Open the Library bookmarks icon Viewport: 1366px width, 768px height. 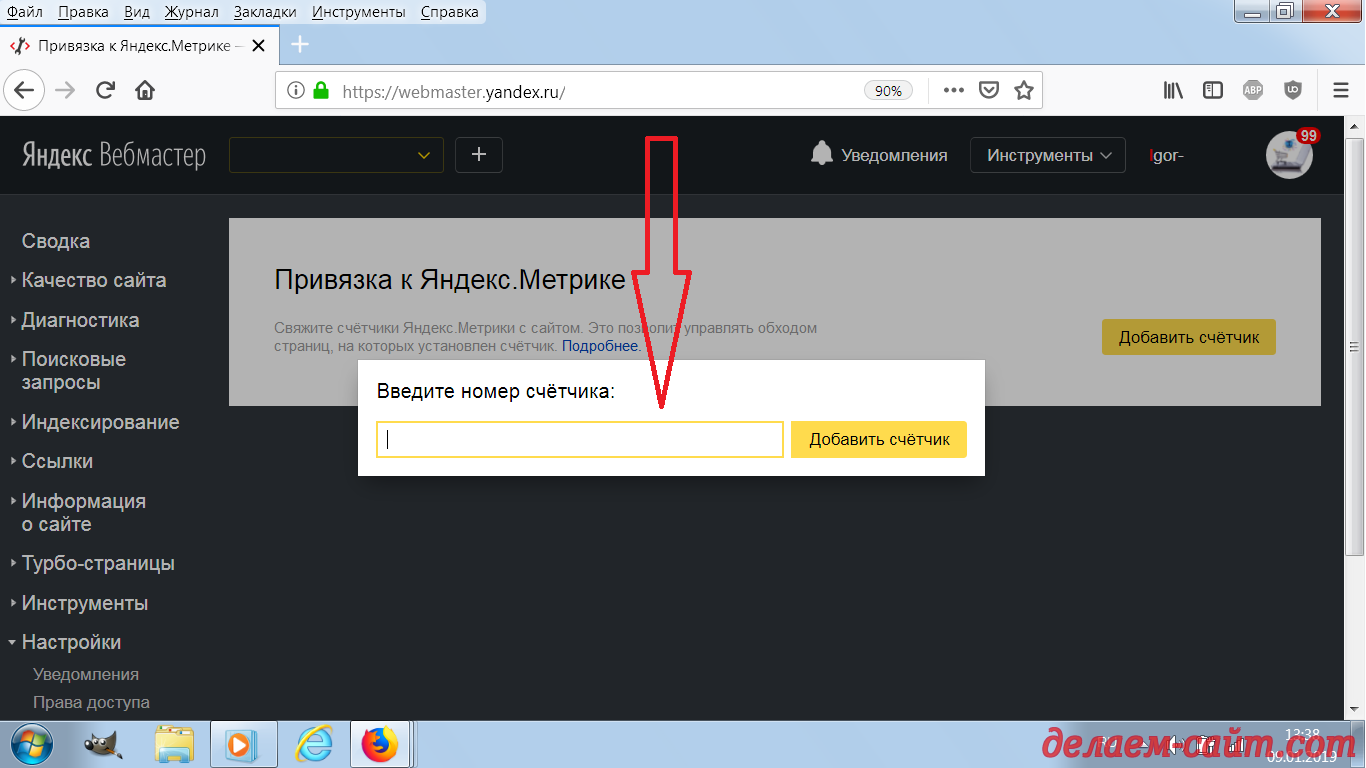(x=1173, y=90)
